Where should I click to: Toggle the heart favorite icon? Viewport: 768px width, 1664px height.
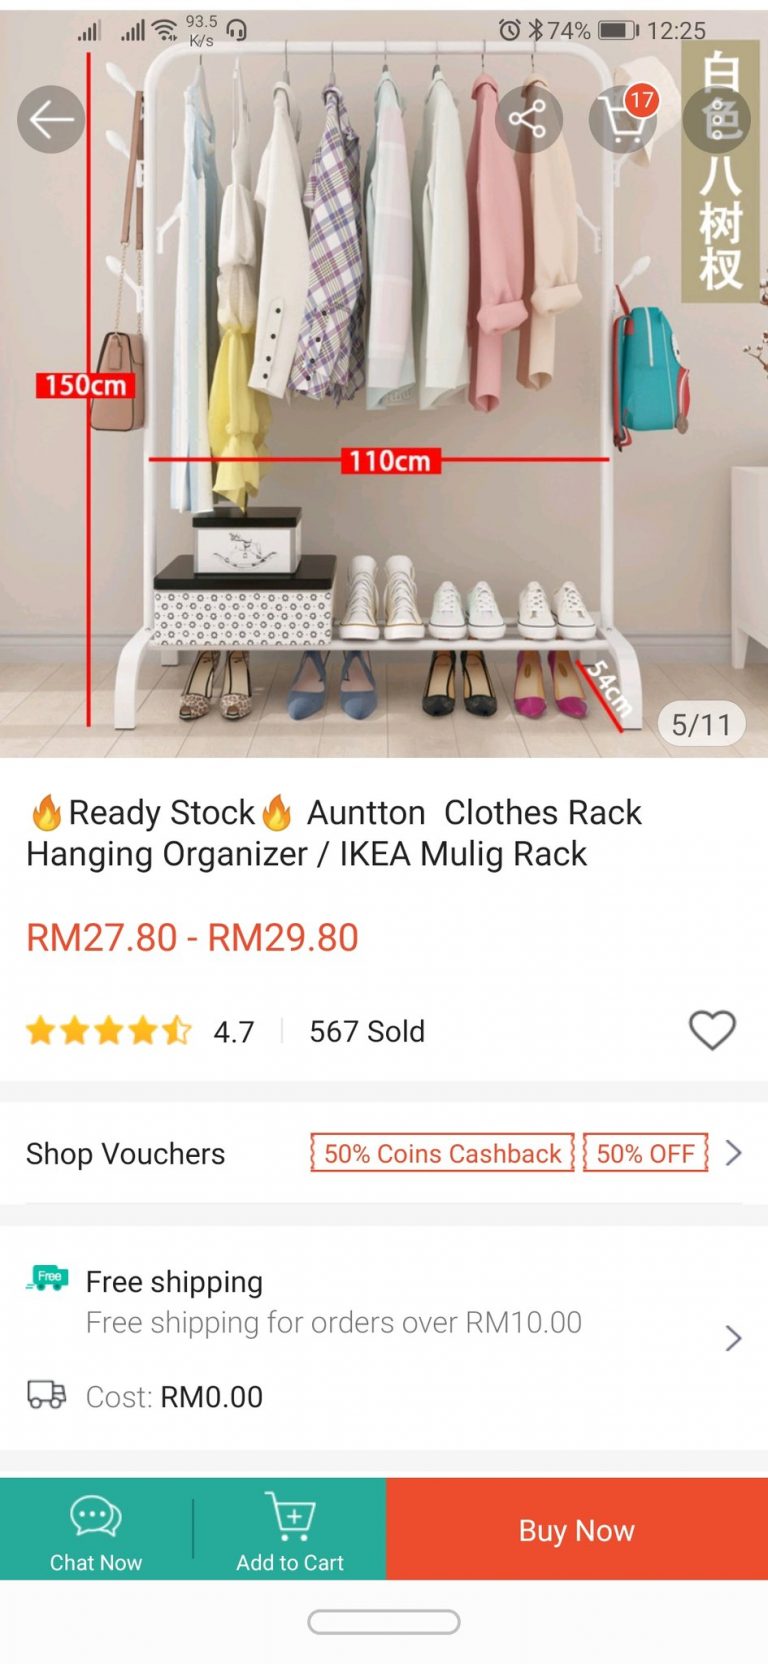tap(712, 1030)
